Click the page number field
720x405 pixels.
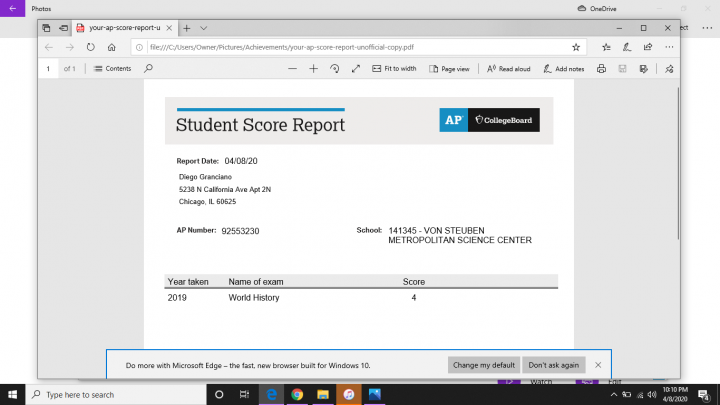point(48,69)
